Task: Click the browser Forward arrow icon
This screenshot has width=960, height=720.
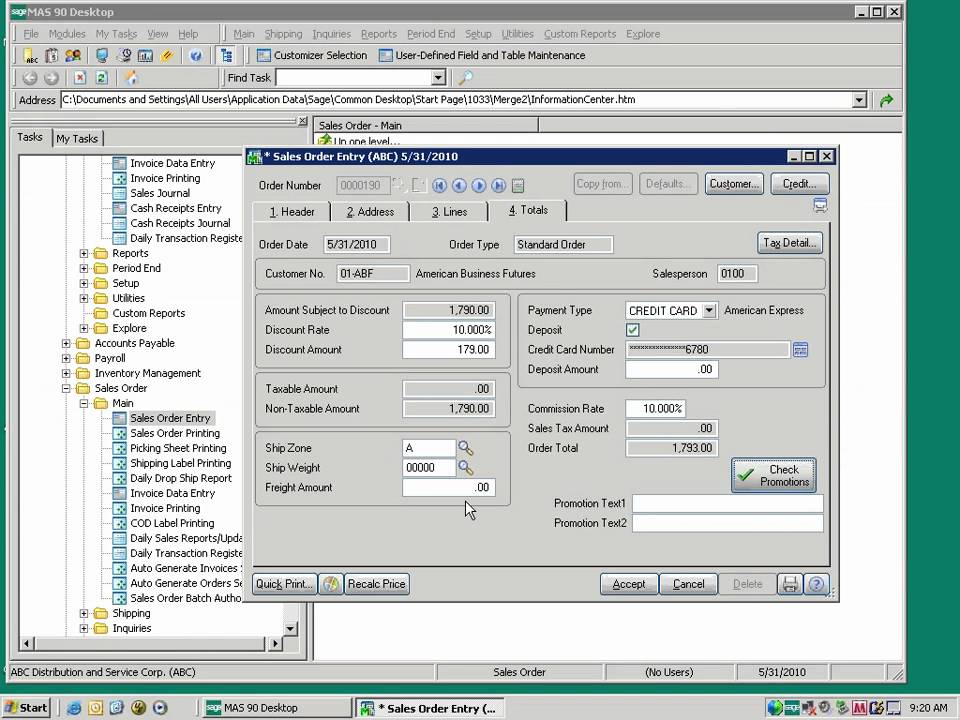Action: (51, 78)
